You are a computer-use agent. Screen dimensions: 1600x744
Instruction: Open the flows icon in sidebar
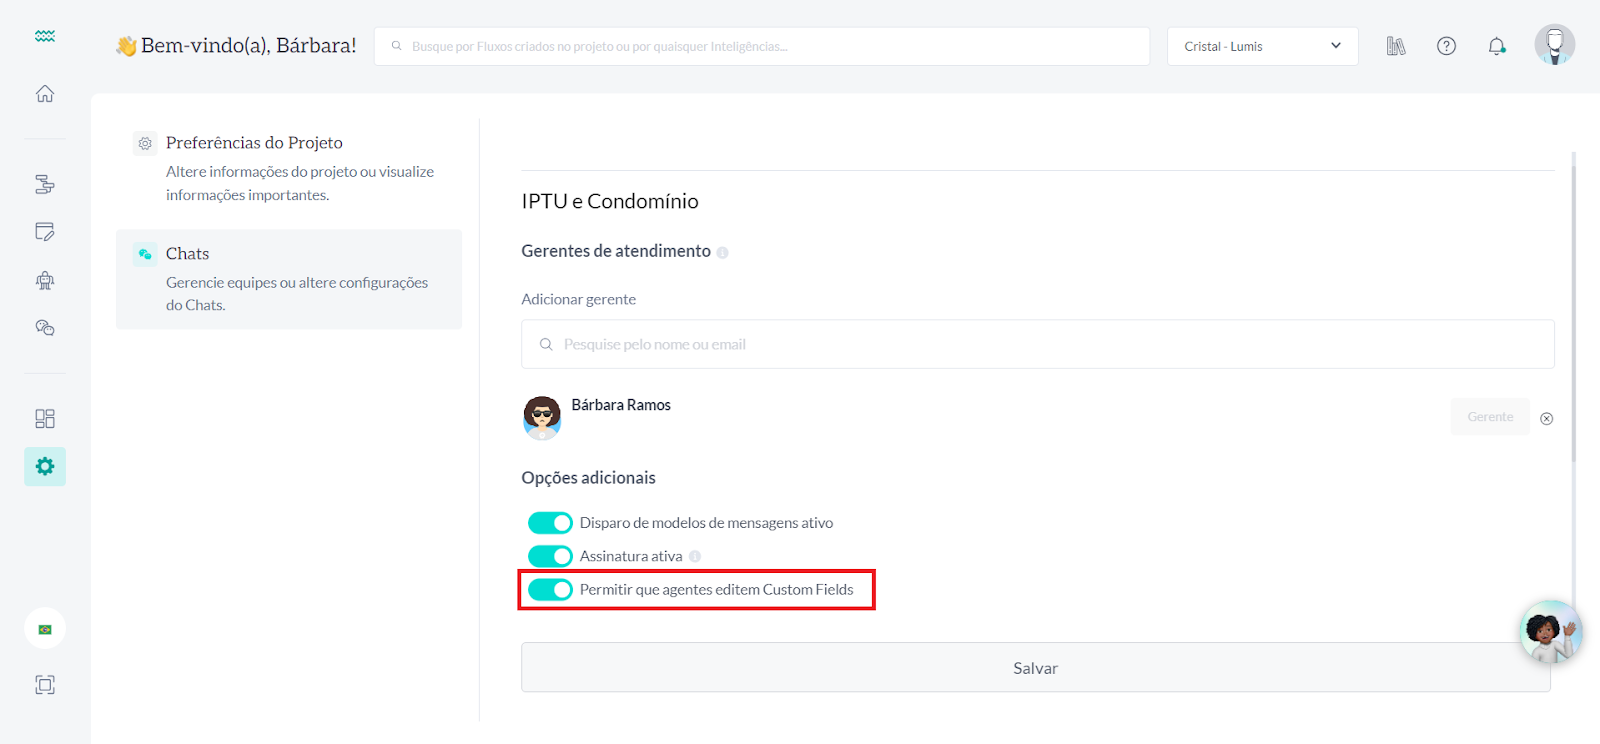tap(45, 184)
